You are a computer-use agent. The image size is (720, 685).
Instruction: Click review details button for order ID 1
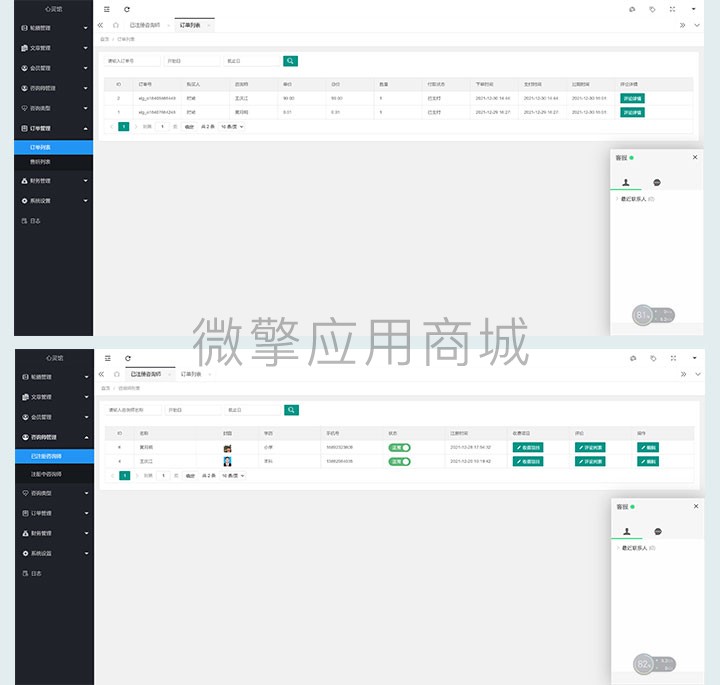[632, 112]
